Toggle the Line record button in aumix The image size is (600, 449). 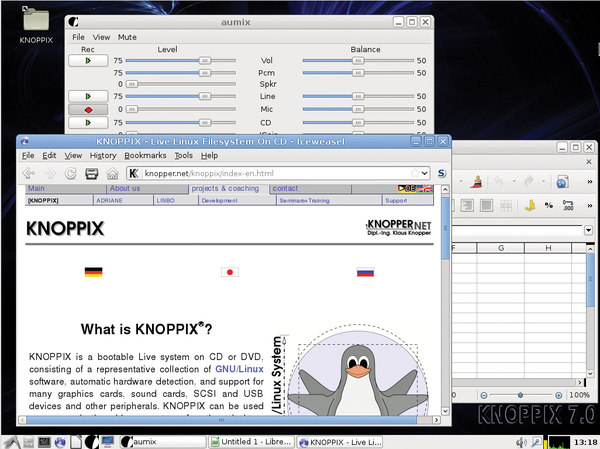87,96
